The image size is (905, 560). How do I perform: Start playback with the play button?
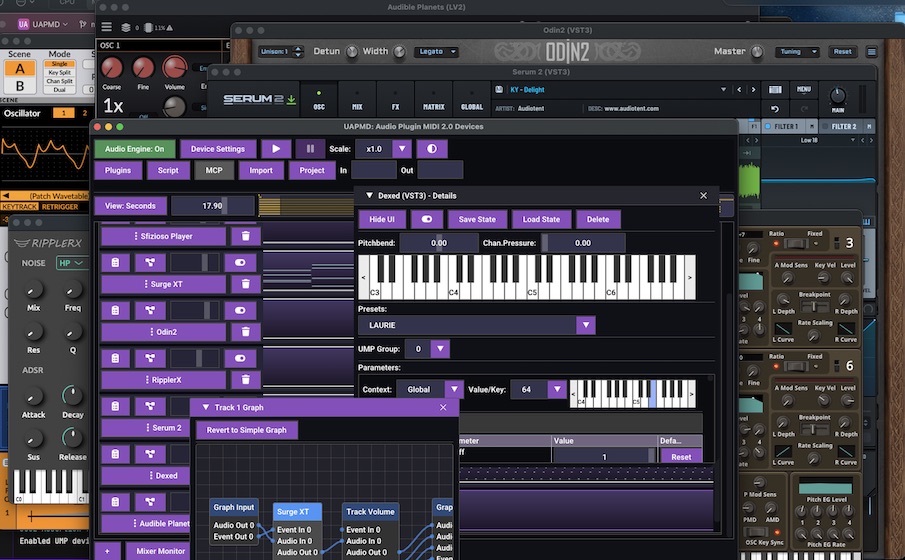(x=276, y=149)
